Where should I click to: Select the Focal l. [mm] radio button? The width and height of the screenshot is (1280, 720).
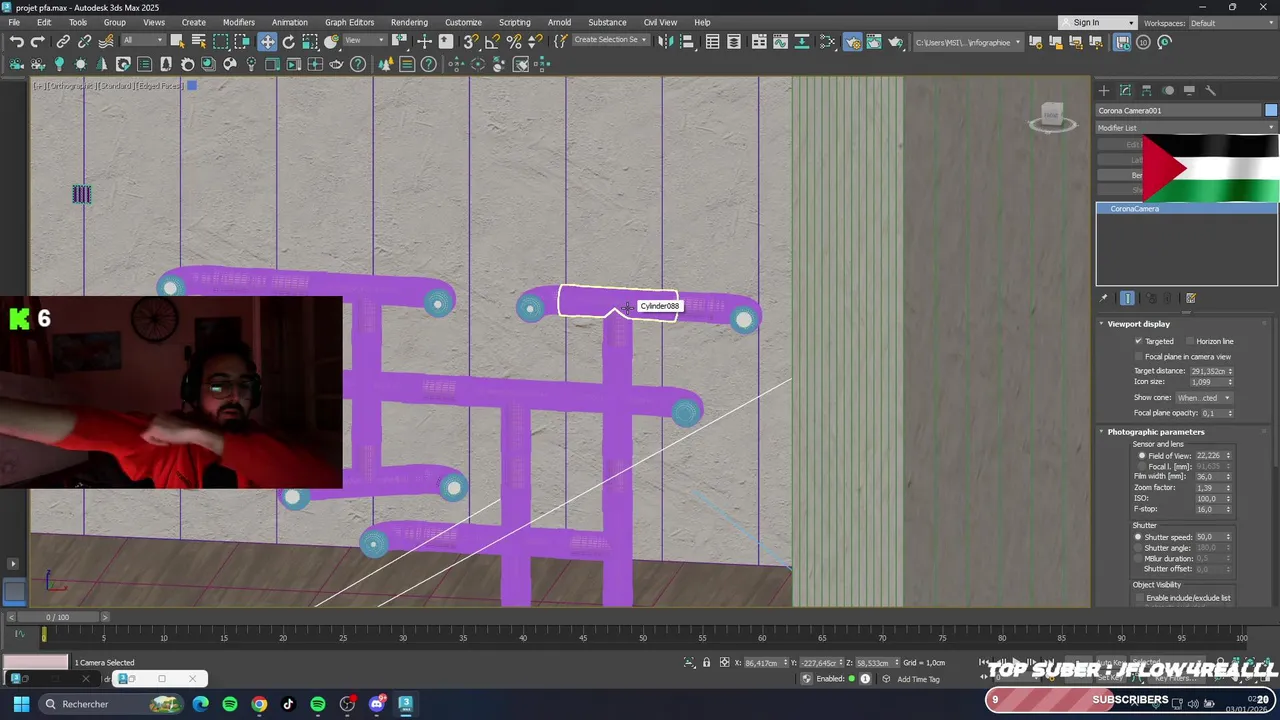tap(1142, 466)
